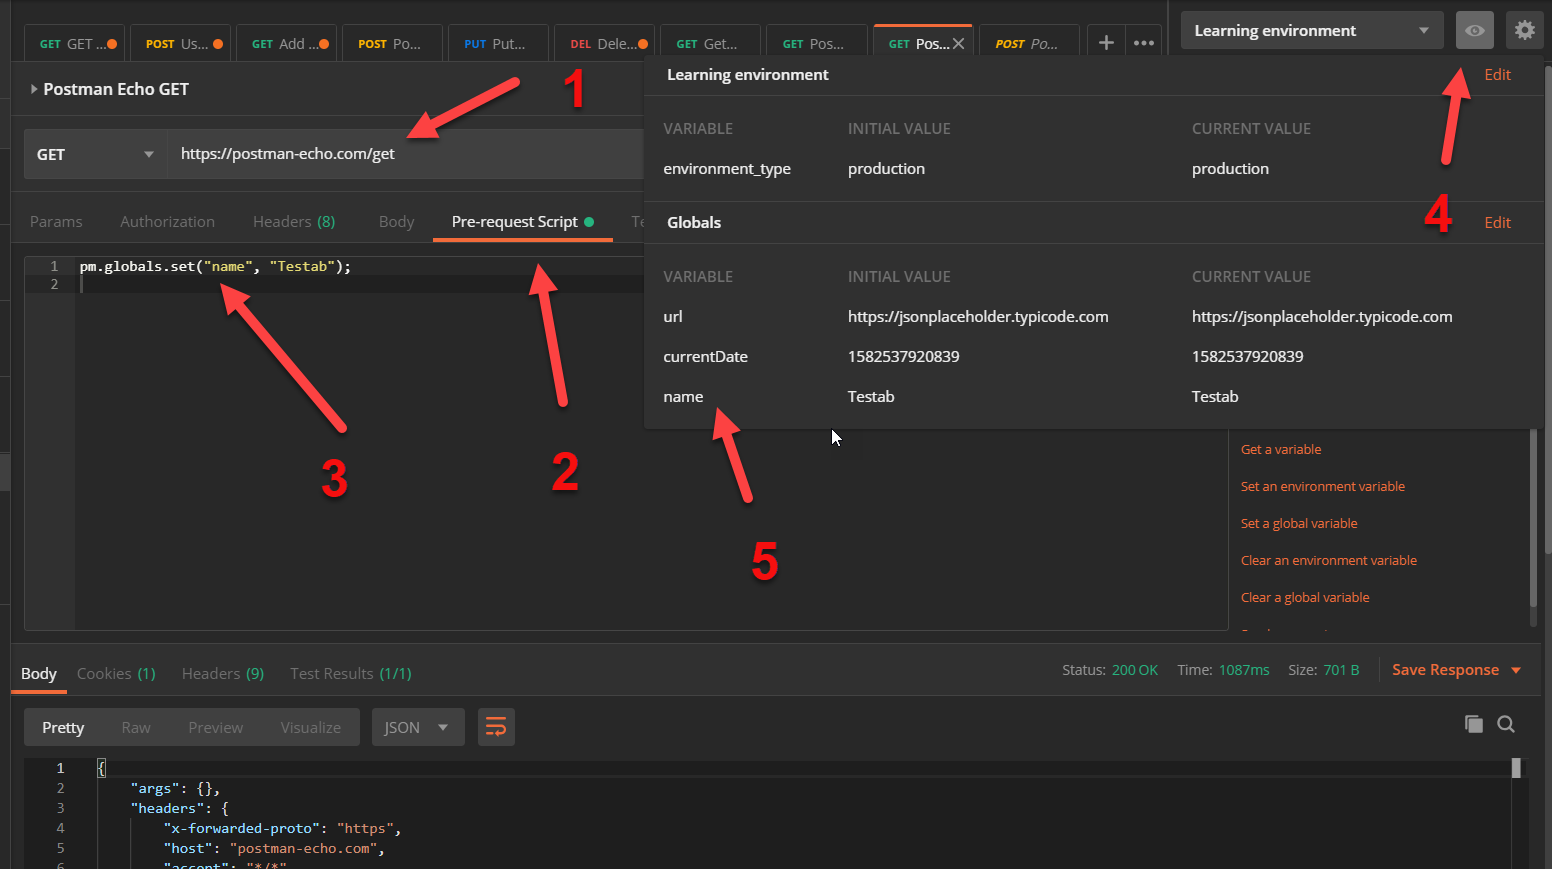This screenshot has width=1552, height=869.
Task: Open tab options ellipsis menu
Action: coord(1144,43)
